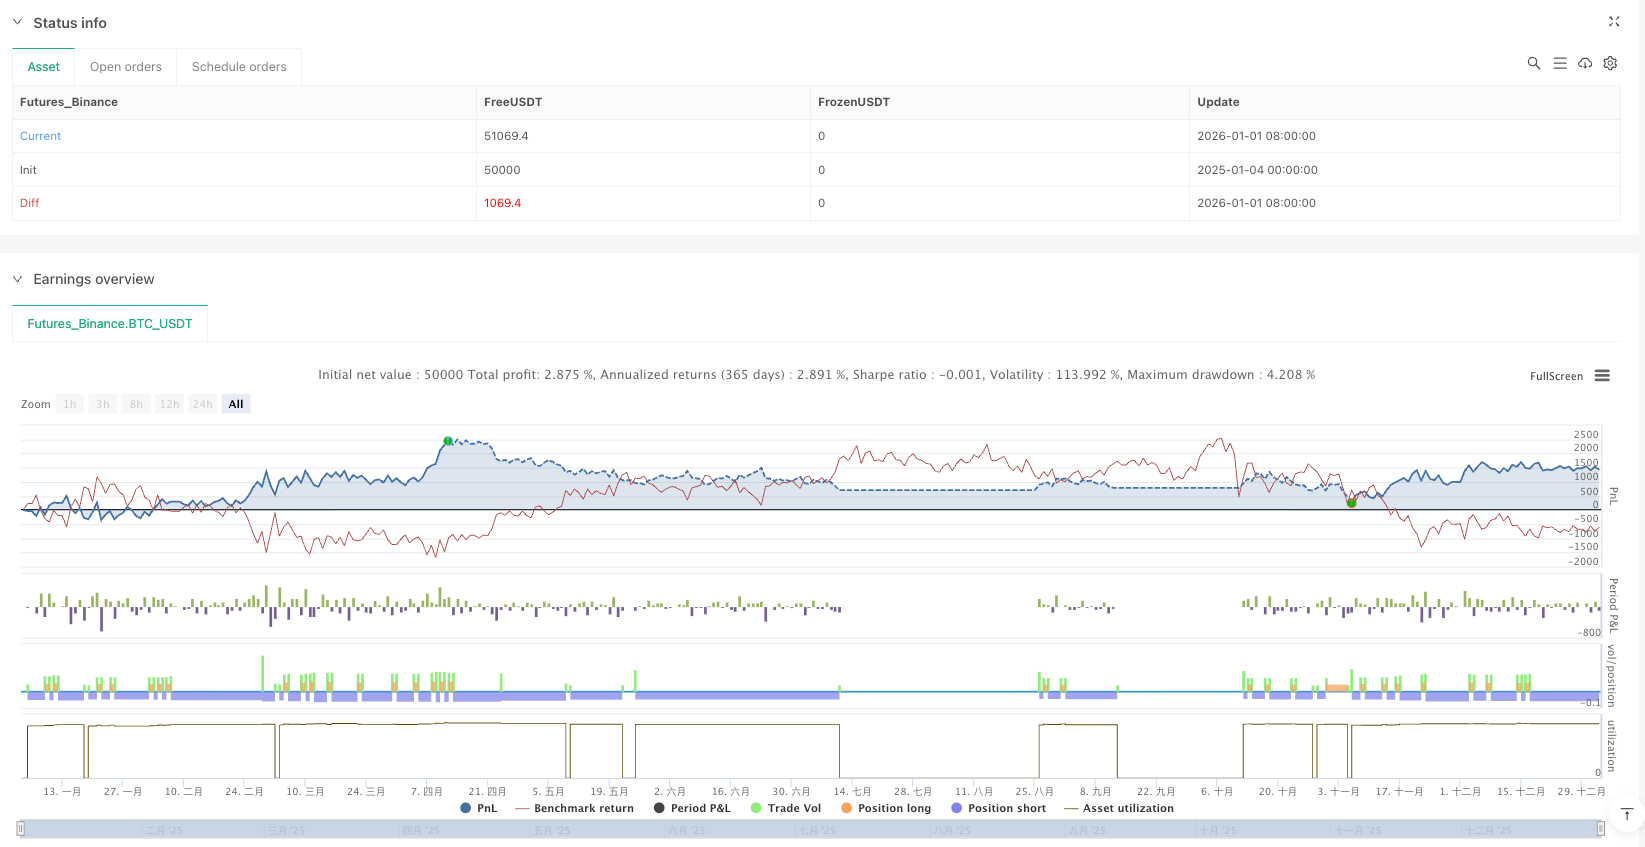Click the scroll-to-top arrow button

click(1627, 815)
